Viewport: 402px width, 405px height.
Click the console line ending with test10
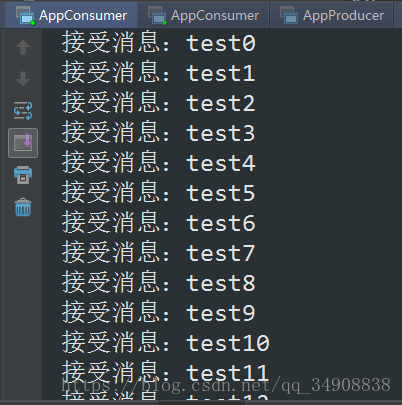click(x=166, y=343)
